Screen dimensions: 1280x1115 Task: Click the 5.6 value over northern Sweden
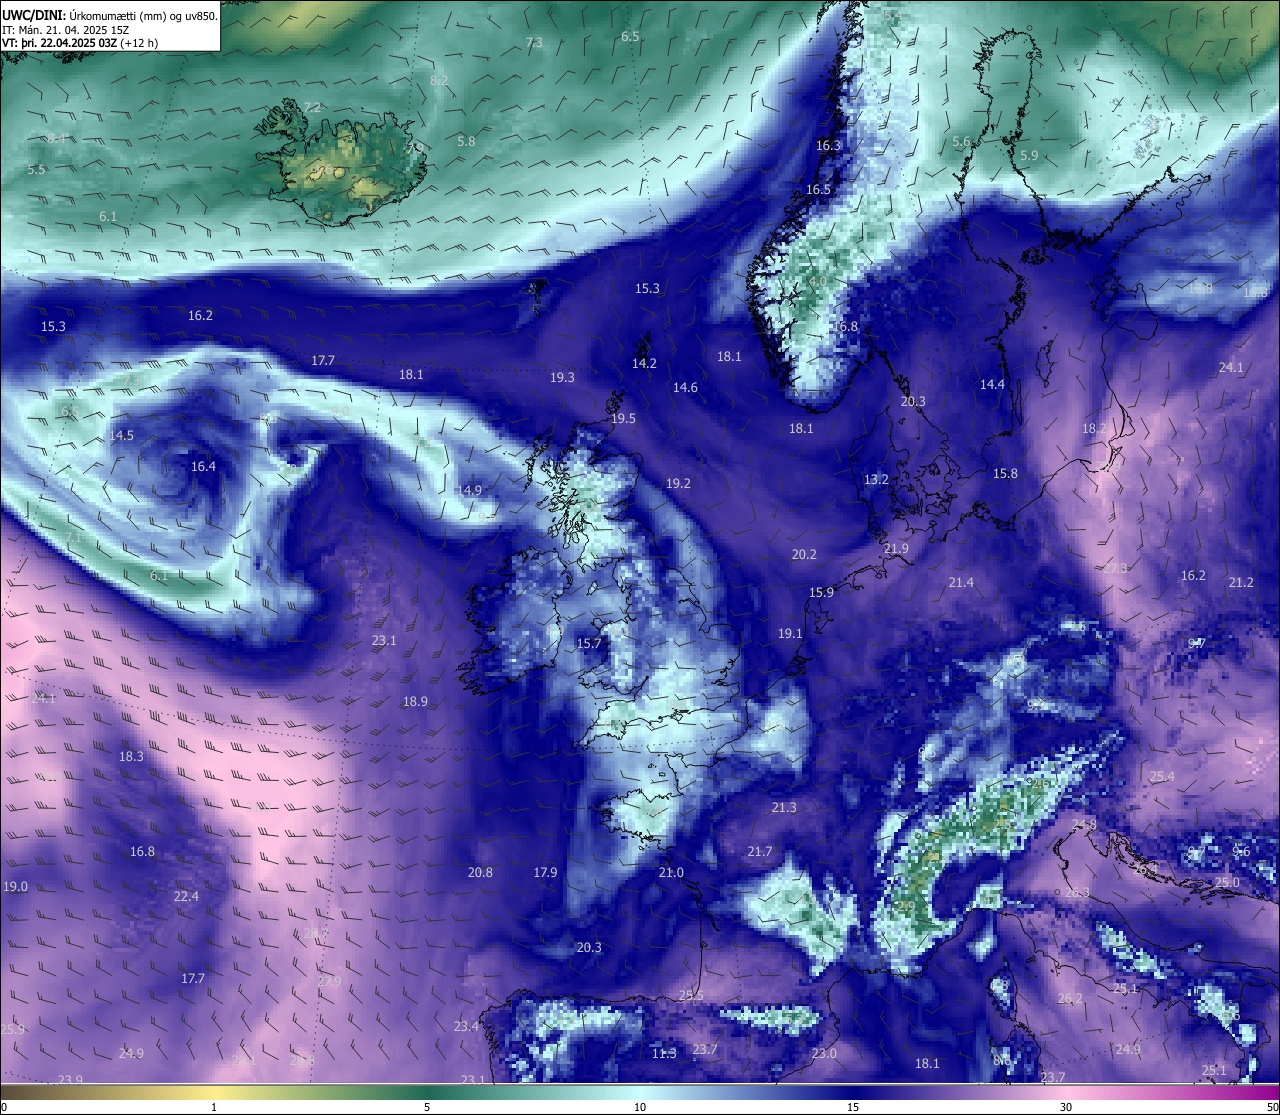pyautogui.click(x=961, y=142)
